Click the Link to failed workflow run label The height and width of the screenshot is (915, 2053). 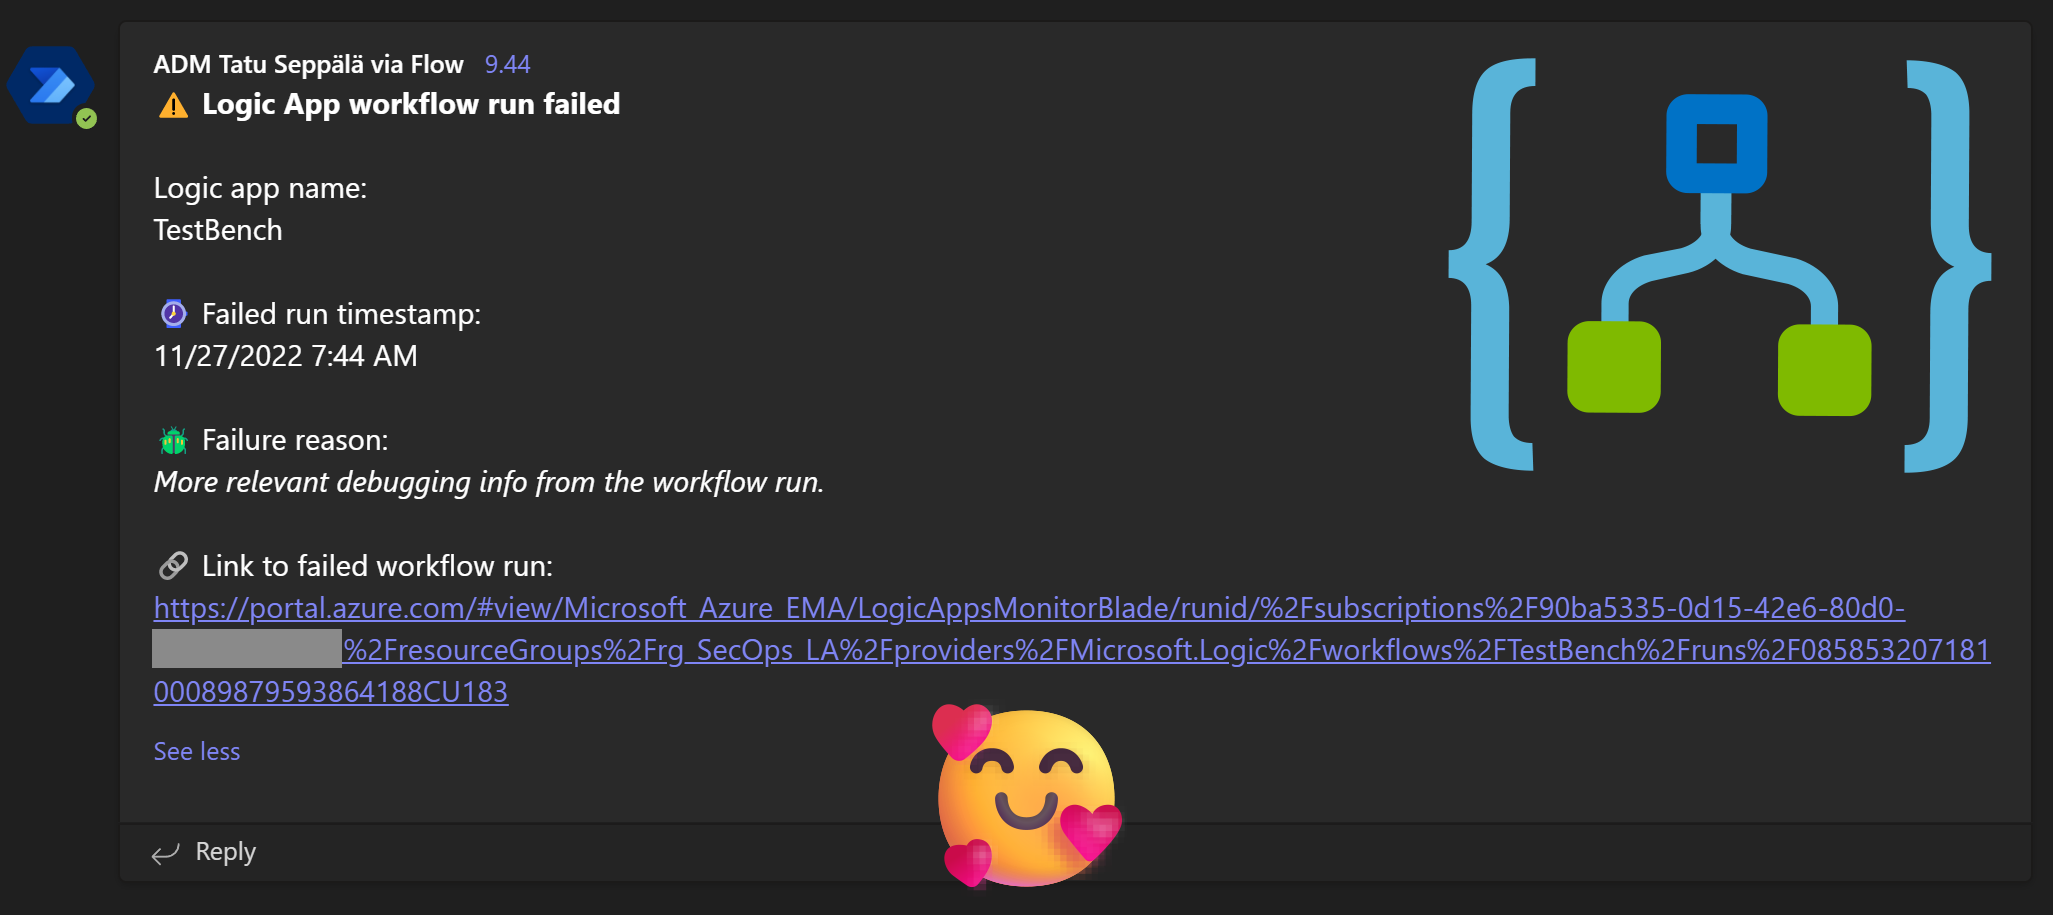pos(377,566)
